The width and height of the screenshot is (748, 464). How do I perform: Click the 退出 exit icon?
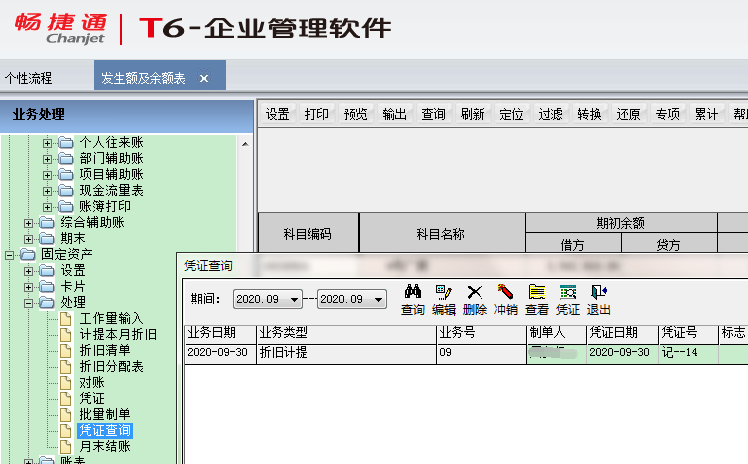tap(599, 291)
